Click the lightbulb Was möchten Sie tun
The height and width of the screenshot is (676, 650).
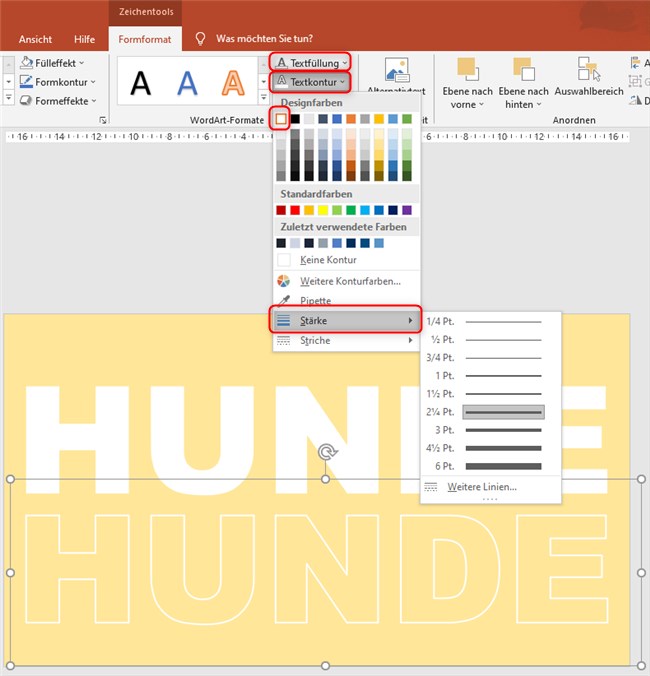coord(200,39)
